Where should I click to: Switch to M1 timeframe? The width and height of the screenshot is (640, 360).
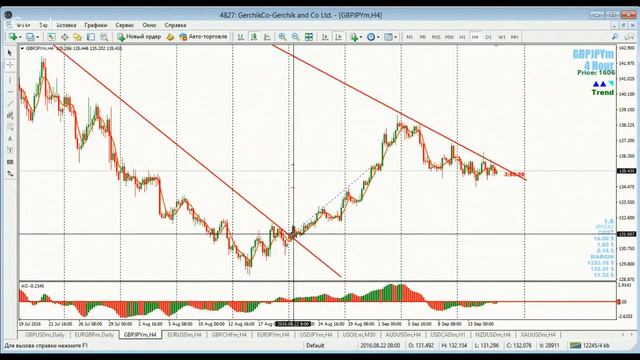409,37
